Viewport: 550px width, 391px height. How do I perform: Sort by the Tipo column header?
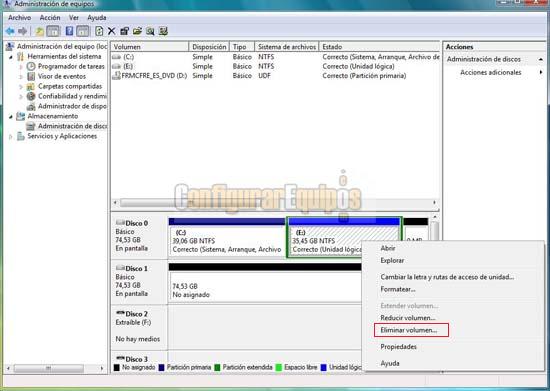pyautogui.click(x=242, y=47)
